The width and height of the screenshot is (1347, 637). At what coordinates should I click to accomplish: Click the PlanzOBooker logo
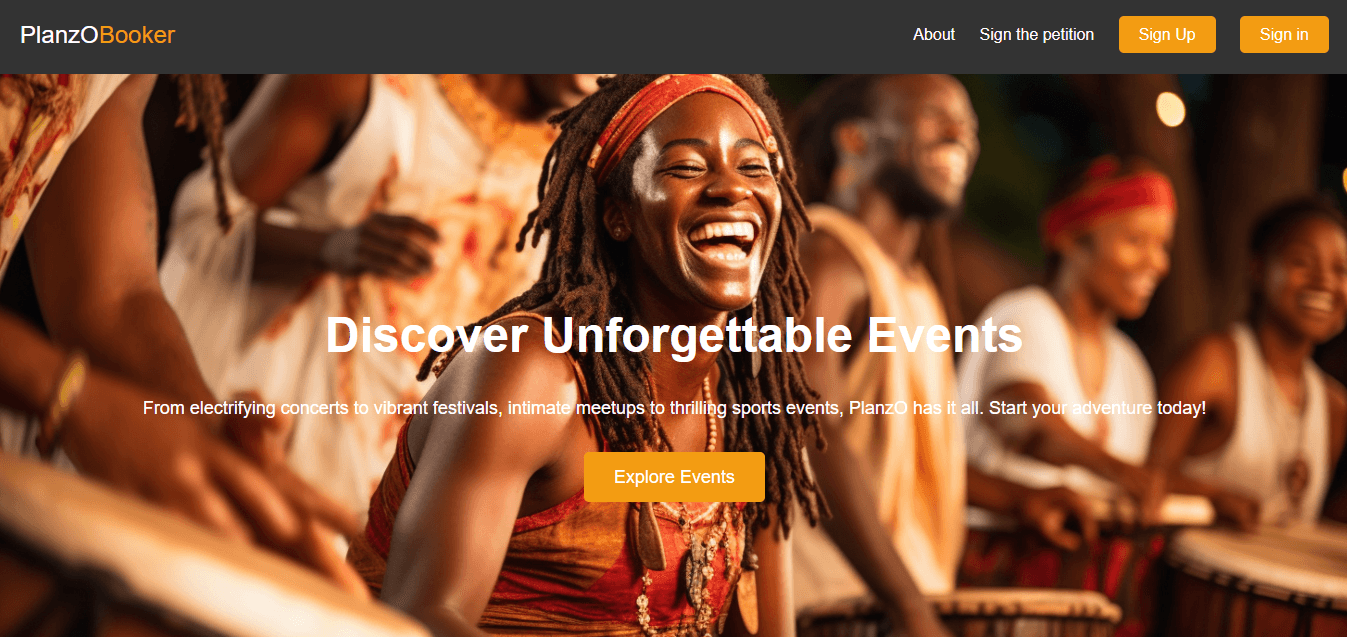pos(98,35)
